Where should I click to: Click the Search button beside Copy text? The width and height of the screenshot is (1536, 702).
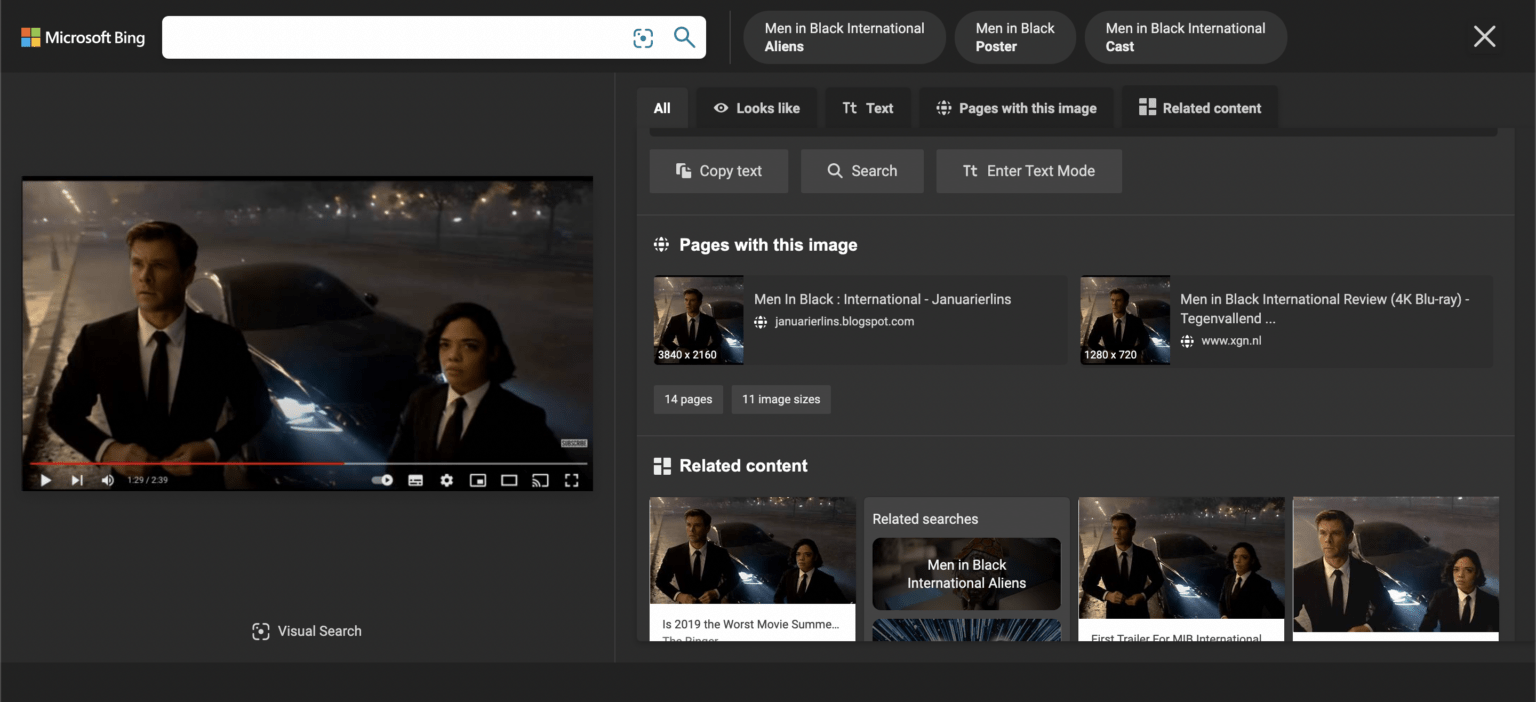coord(862,171)
